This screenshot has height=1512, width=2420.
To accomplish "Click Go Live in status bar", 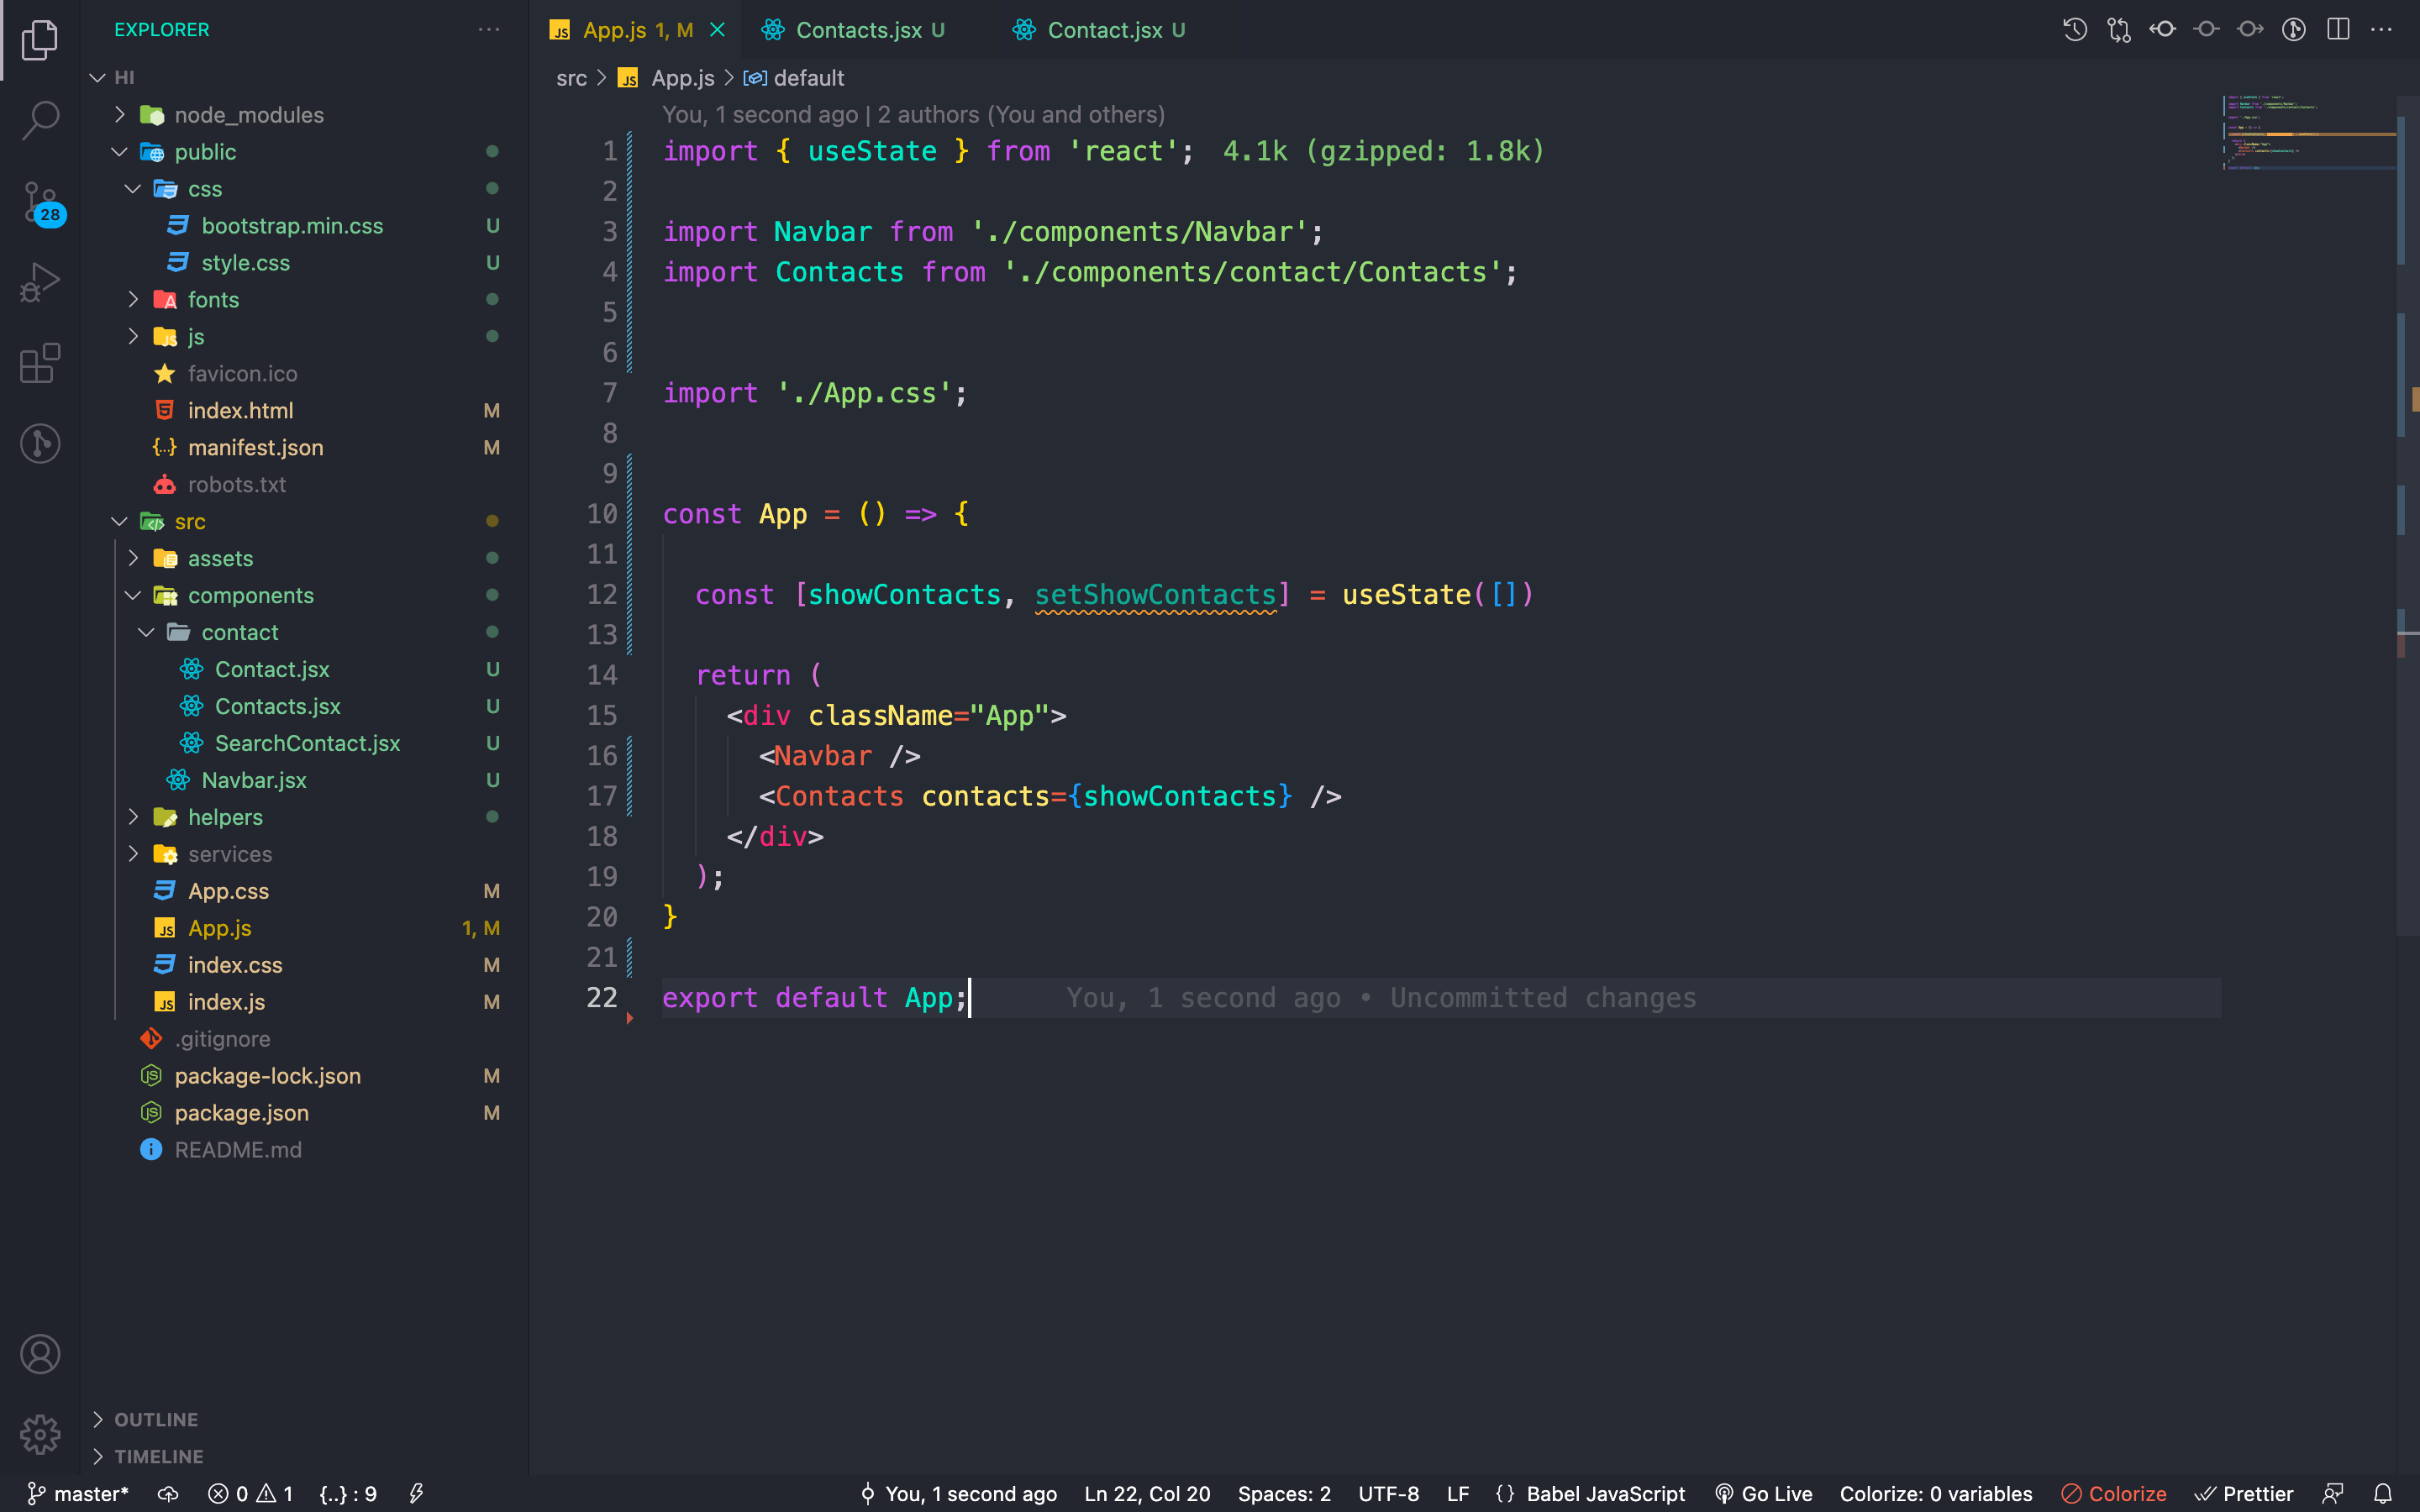I will click(x=1763, y=1494).
